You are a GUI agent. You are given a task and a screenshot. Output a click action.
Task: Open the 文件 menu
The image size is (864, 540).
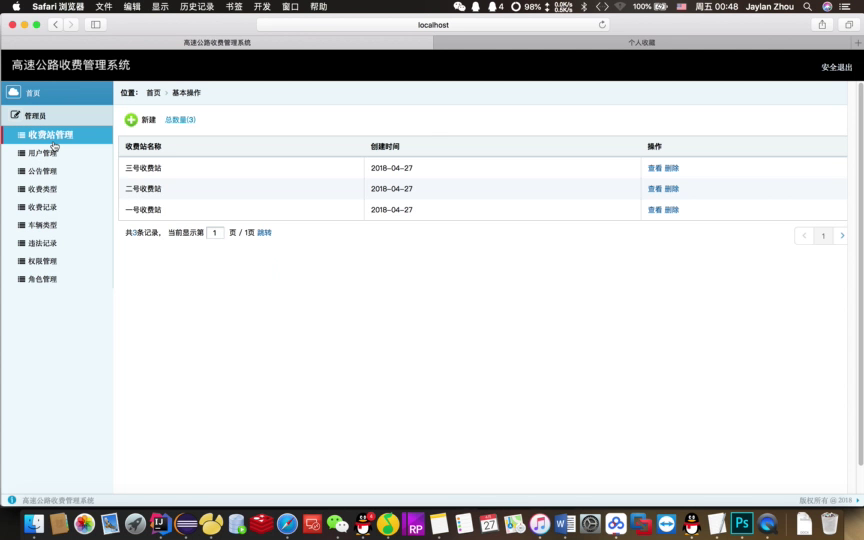coord(104,7)
